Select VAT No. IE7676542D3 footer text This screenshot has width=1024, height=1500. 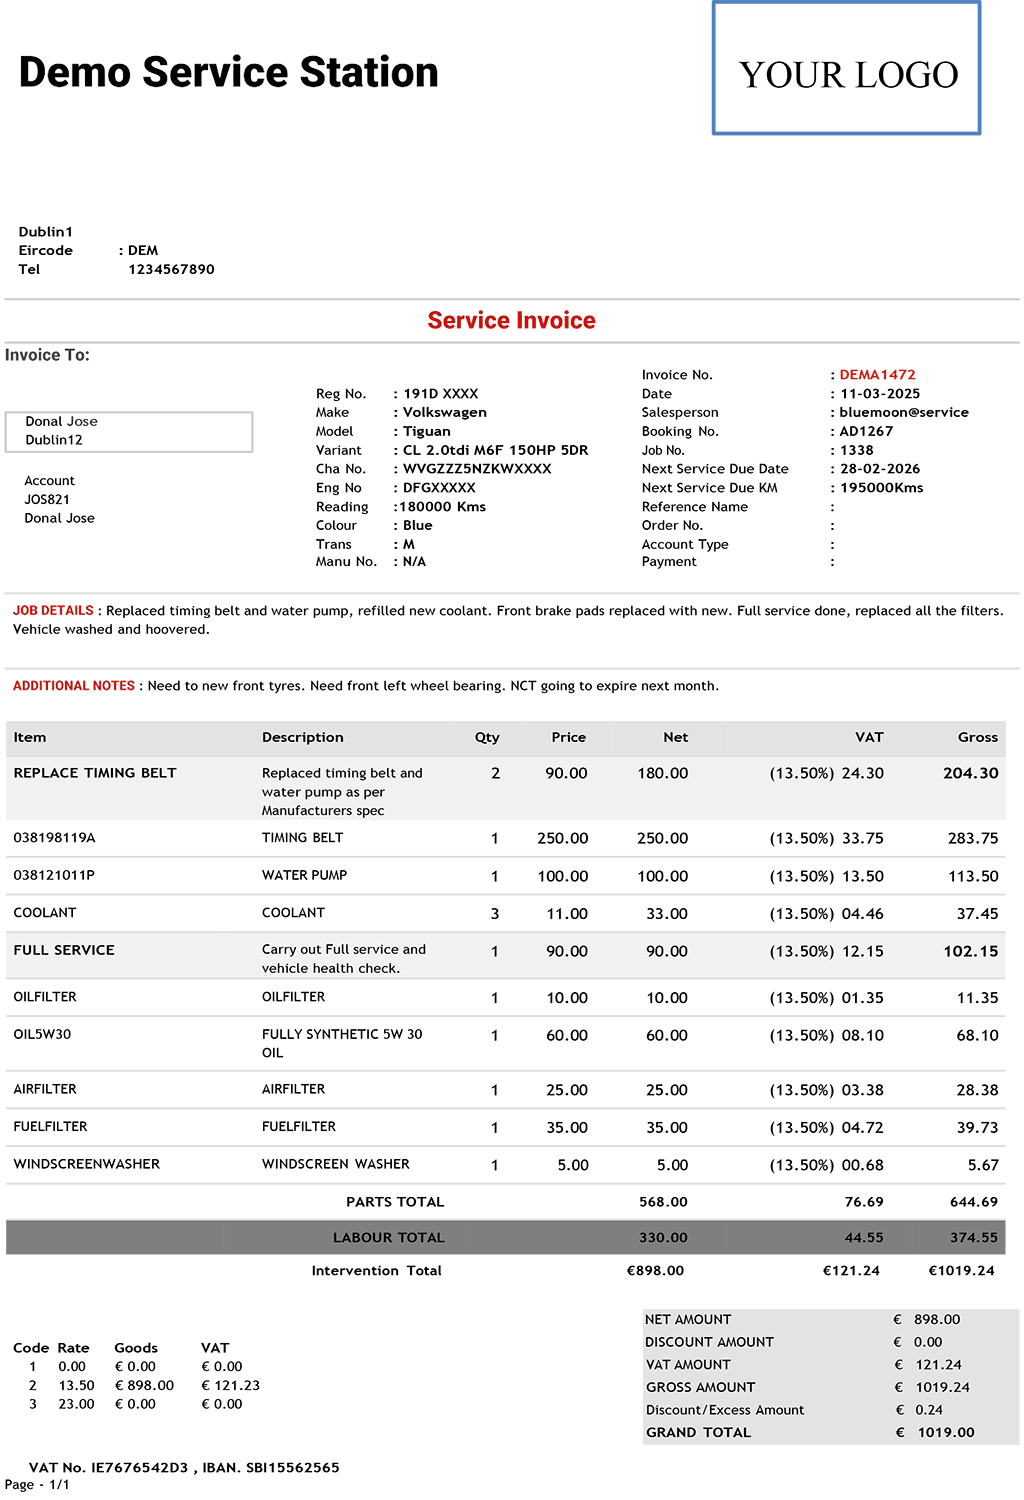point(108,1468)
